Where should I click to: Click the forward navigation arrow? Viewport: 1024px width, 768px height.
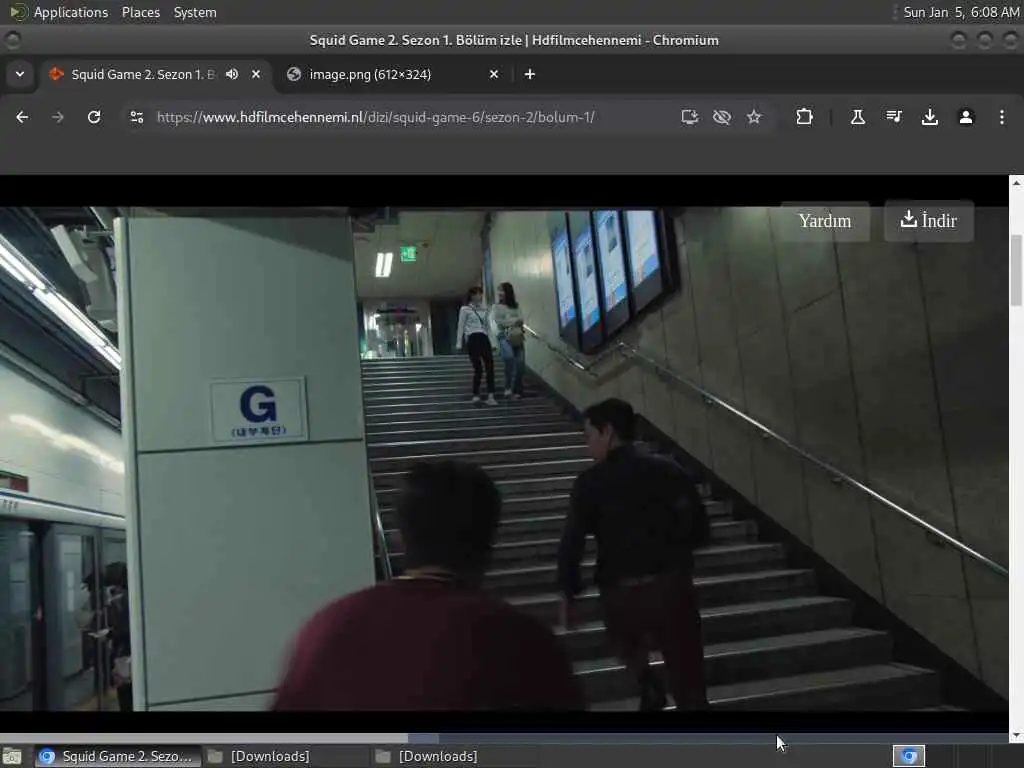click(58, 117)
